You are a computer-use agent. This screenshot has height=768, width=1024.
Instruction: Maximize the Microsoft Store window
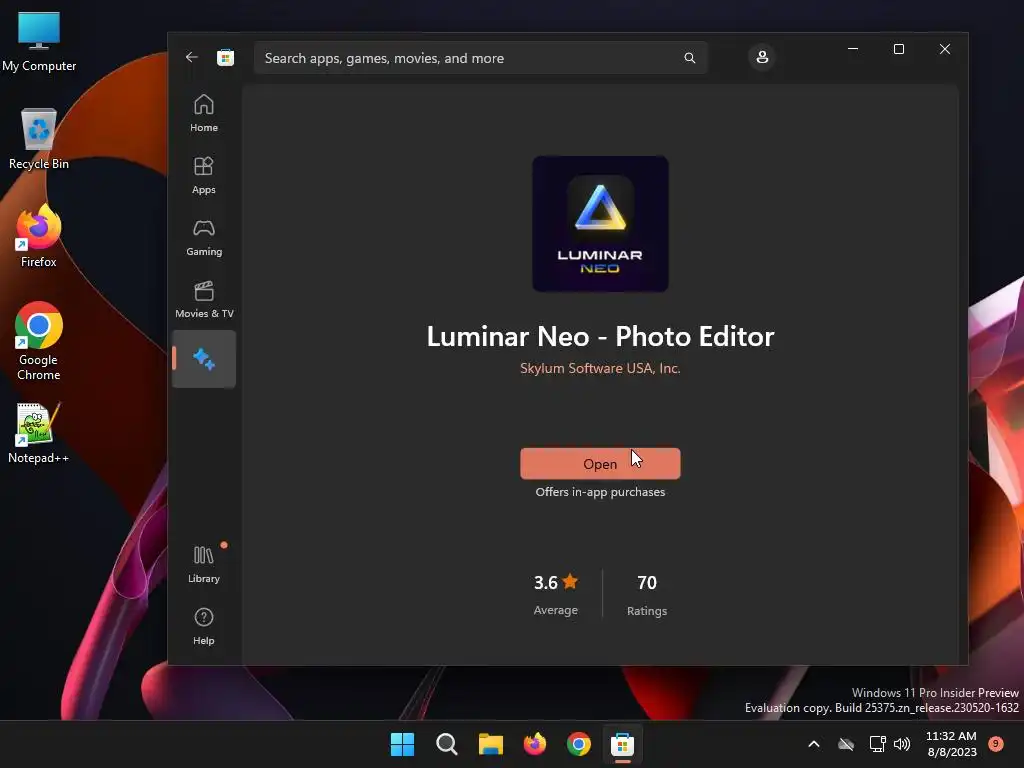click(x=899, y=49)
